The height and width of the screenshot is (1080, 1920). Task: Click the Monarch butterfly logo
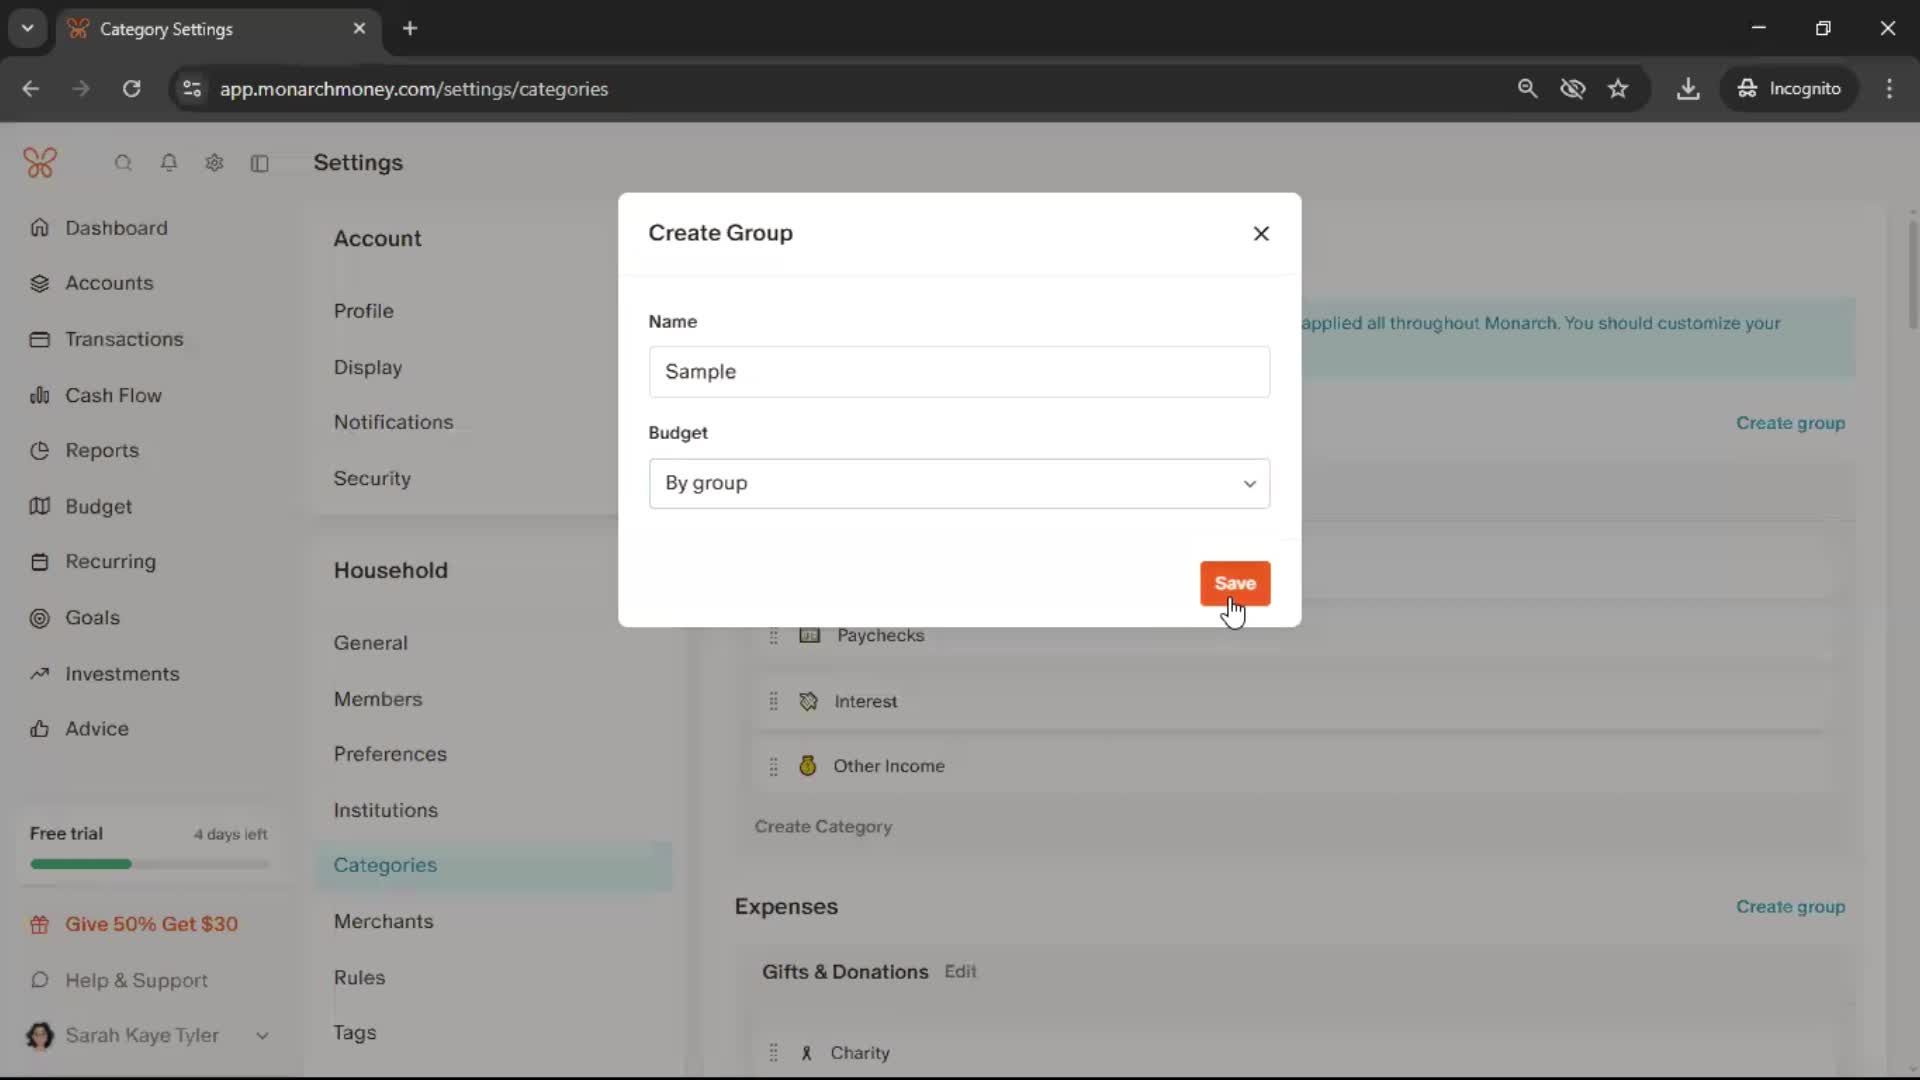coord(40,163)
